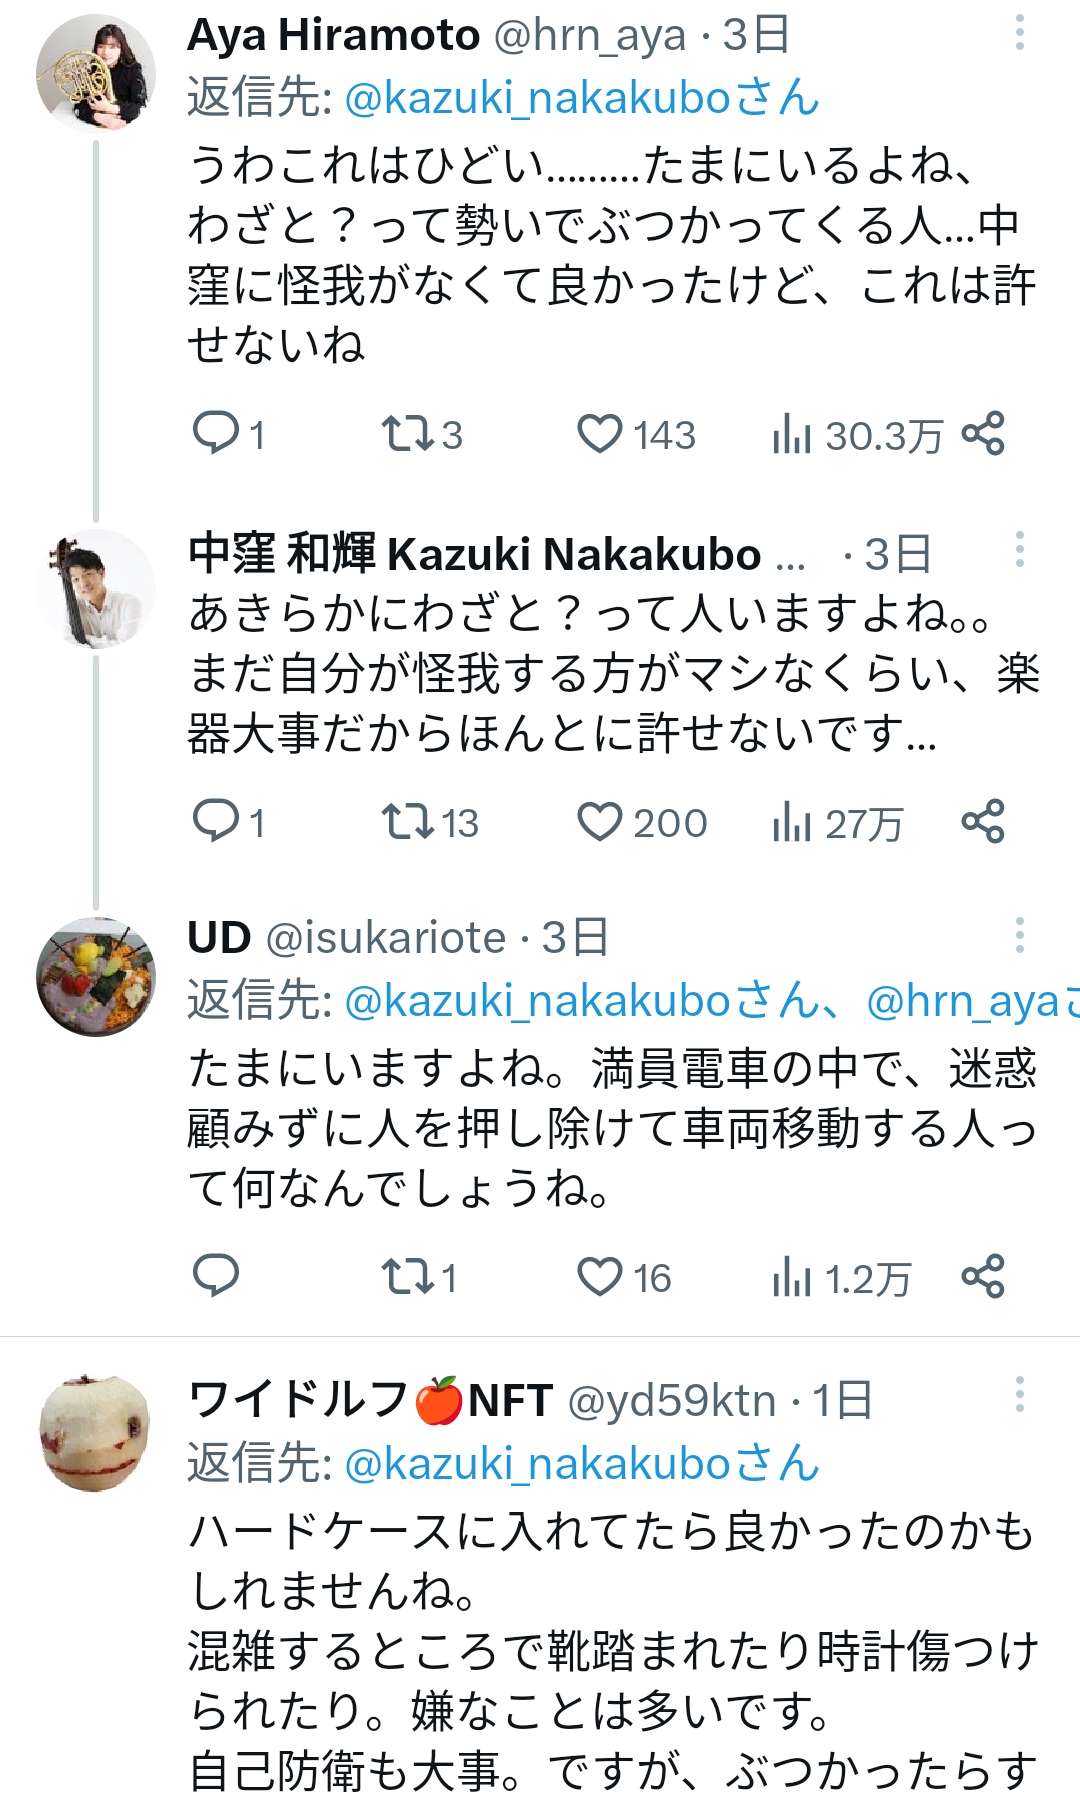Open more options for UD's tweet
The image size is (1080, 1800).
click(x=1019, y=935)
